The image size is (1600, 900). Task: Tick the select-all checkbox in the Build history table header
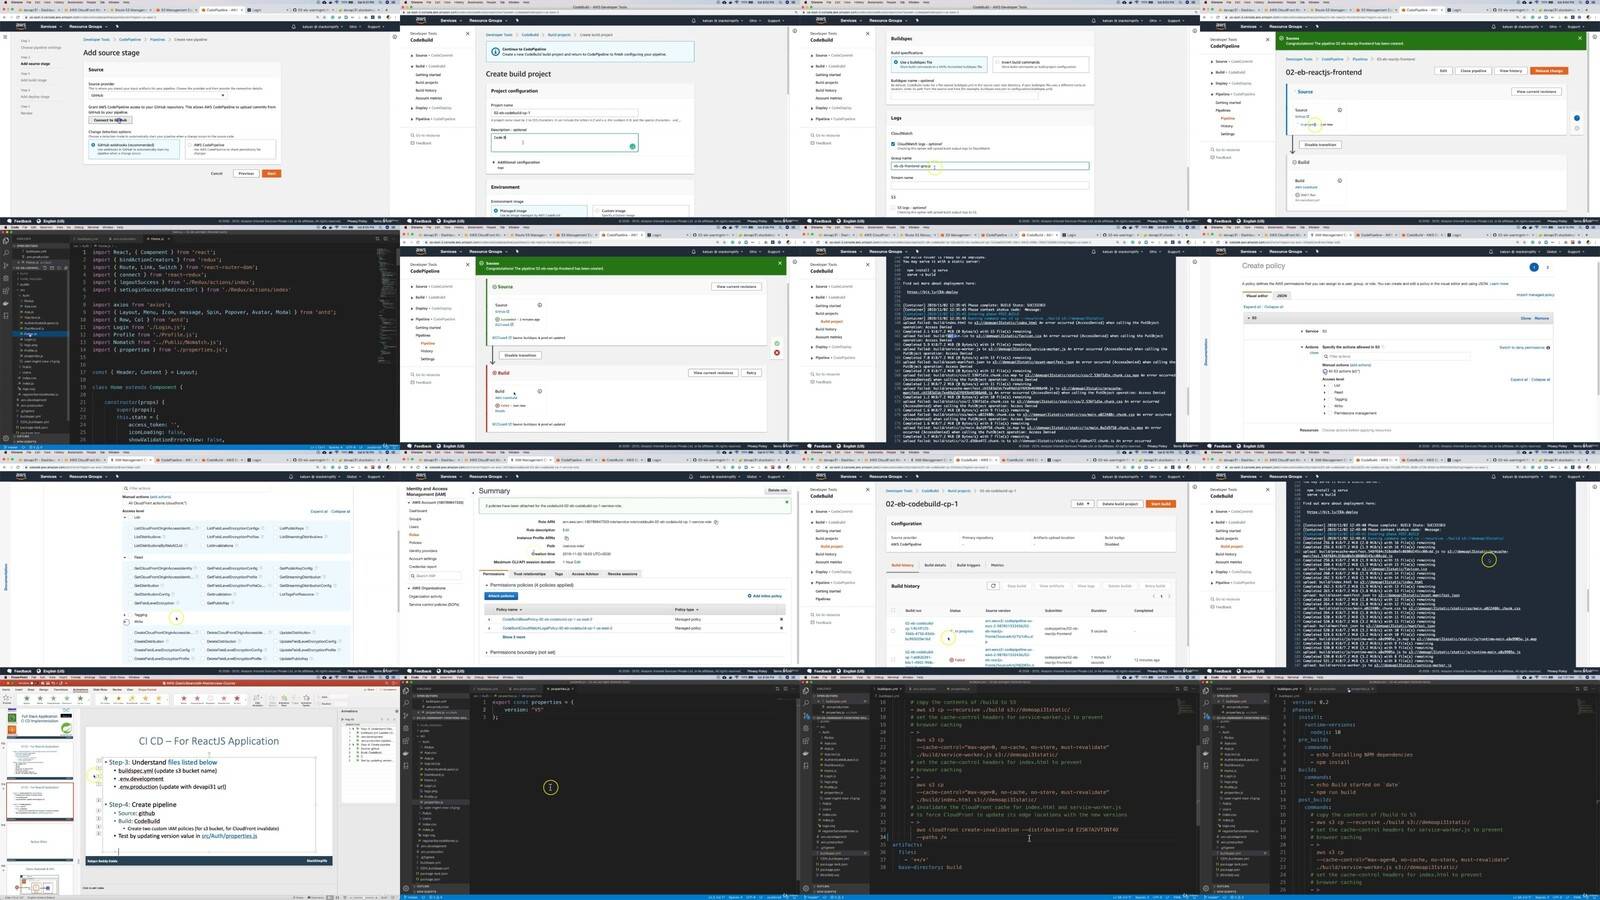point(894,610)
